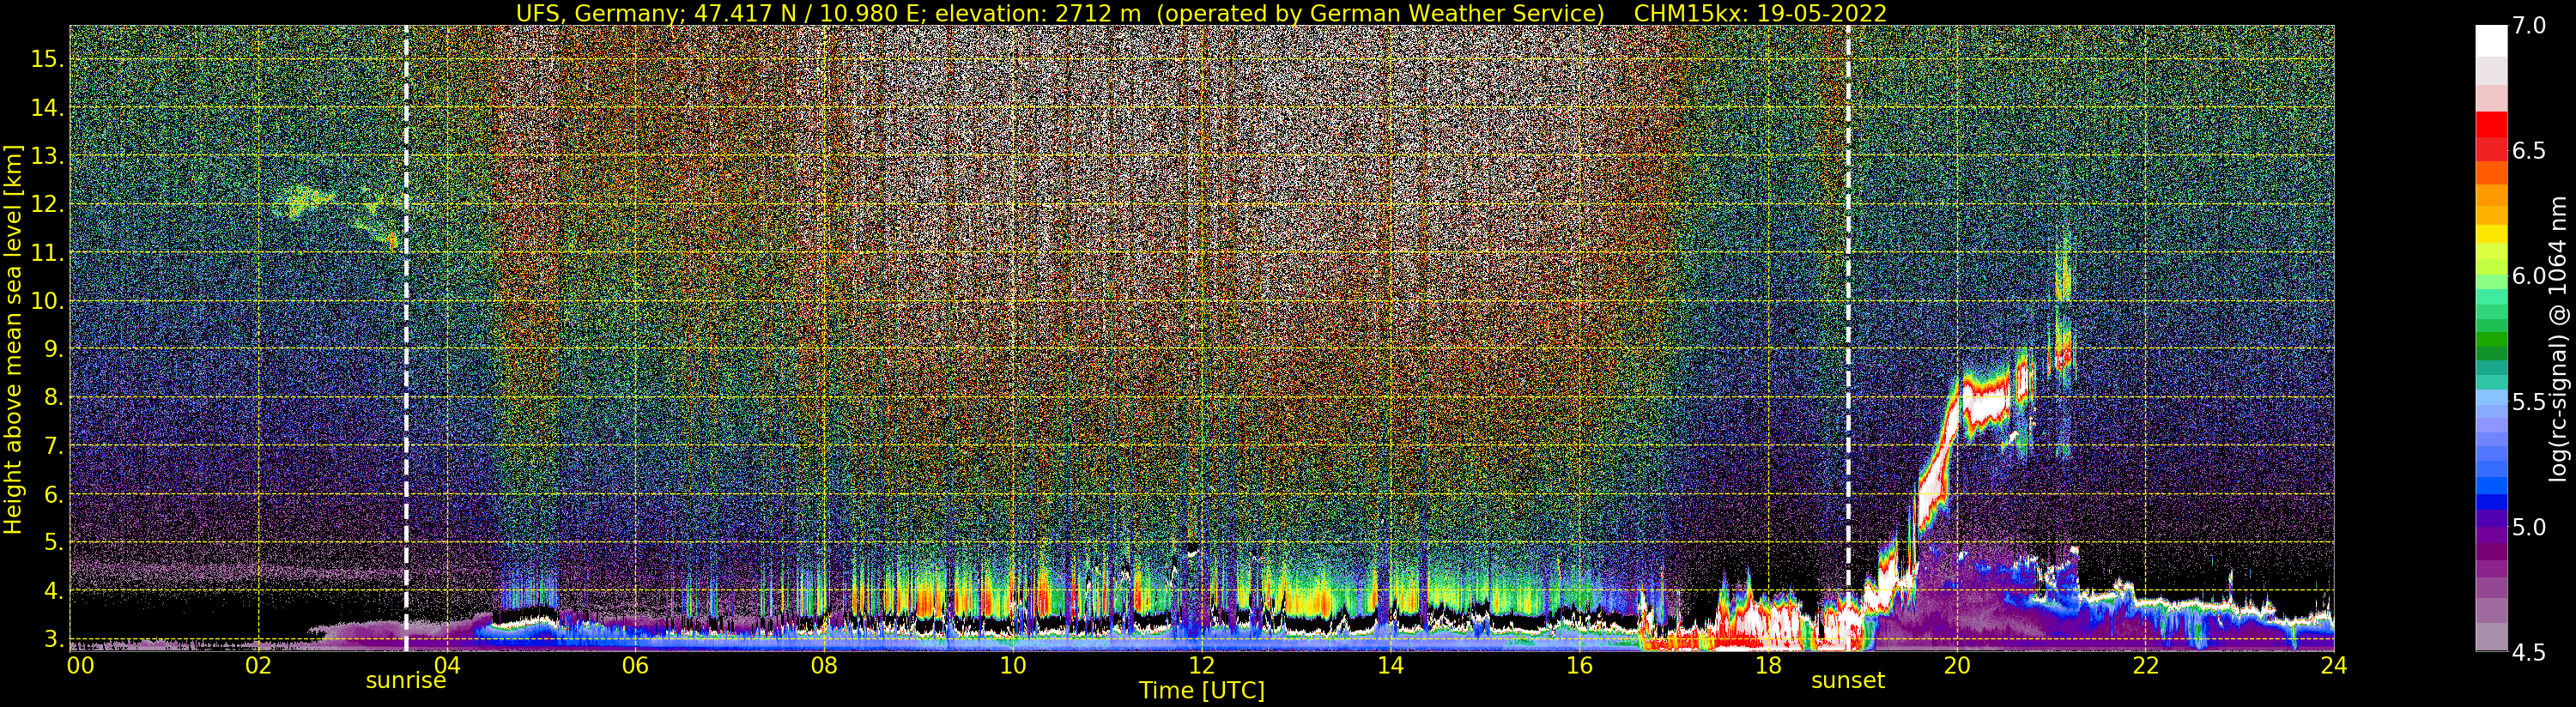Screen dimensions: 2576x707
Task: Click the x-axis tick label "06"
Action: click(635, 666)
